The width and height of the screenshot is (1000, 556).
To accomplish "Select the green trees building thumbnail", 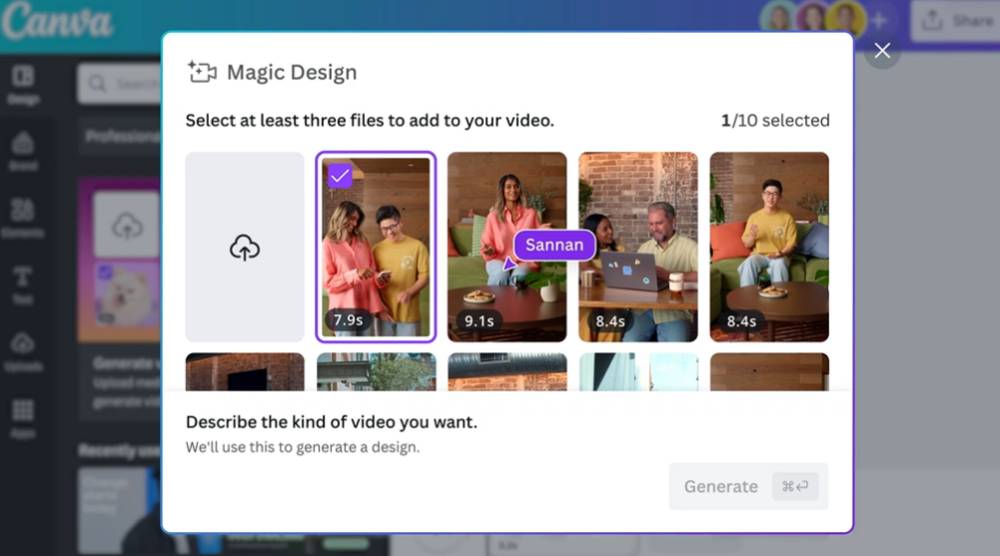I will 376,372.
